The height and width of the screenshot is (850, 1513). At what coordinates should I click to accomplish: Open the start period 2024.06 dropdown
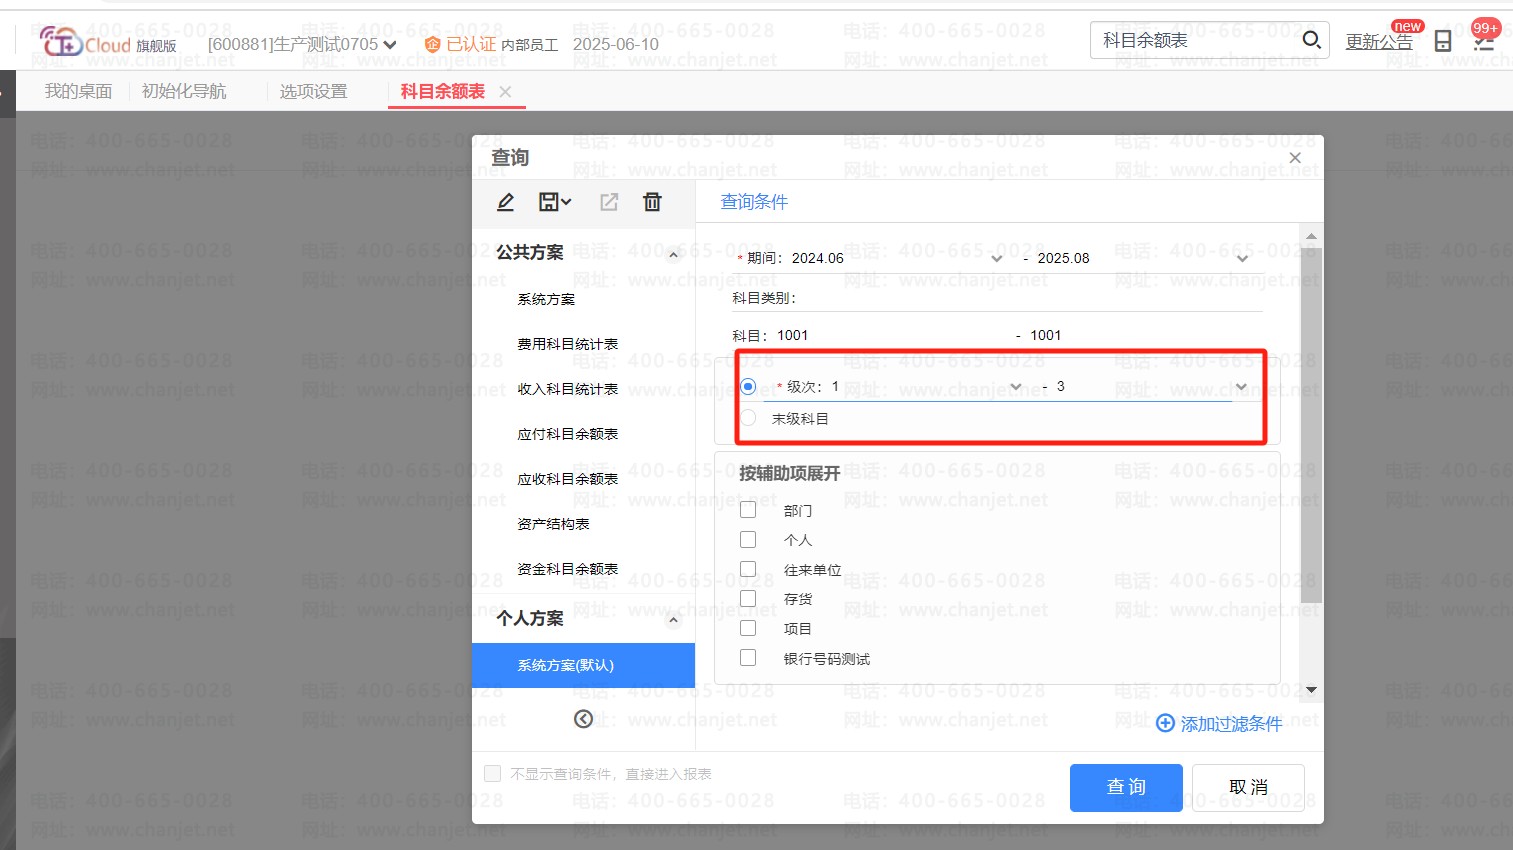[996, 258]
